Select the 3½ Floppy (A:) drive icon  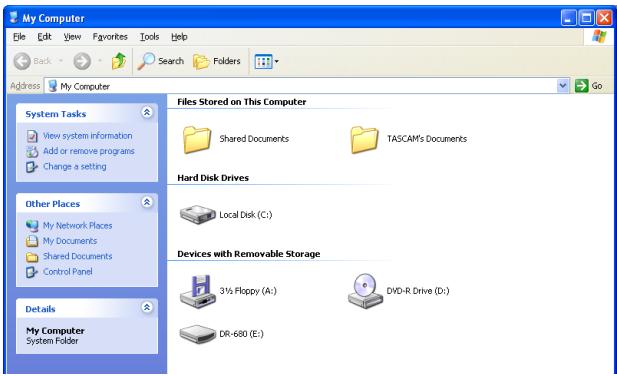pyautogui.click(x=198, y=291)
